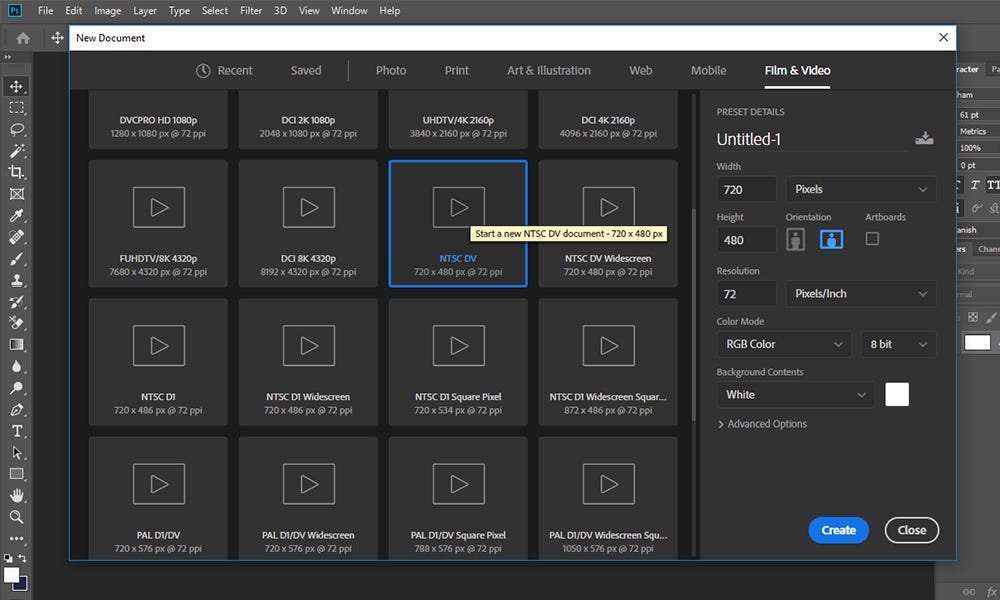Select the Rectangular Marquee tool
The image size is (1000, 600).
(x=17, y=108)
